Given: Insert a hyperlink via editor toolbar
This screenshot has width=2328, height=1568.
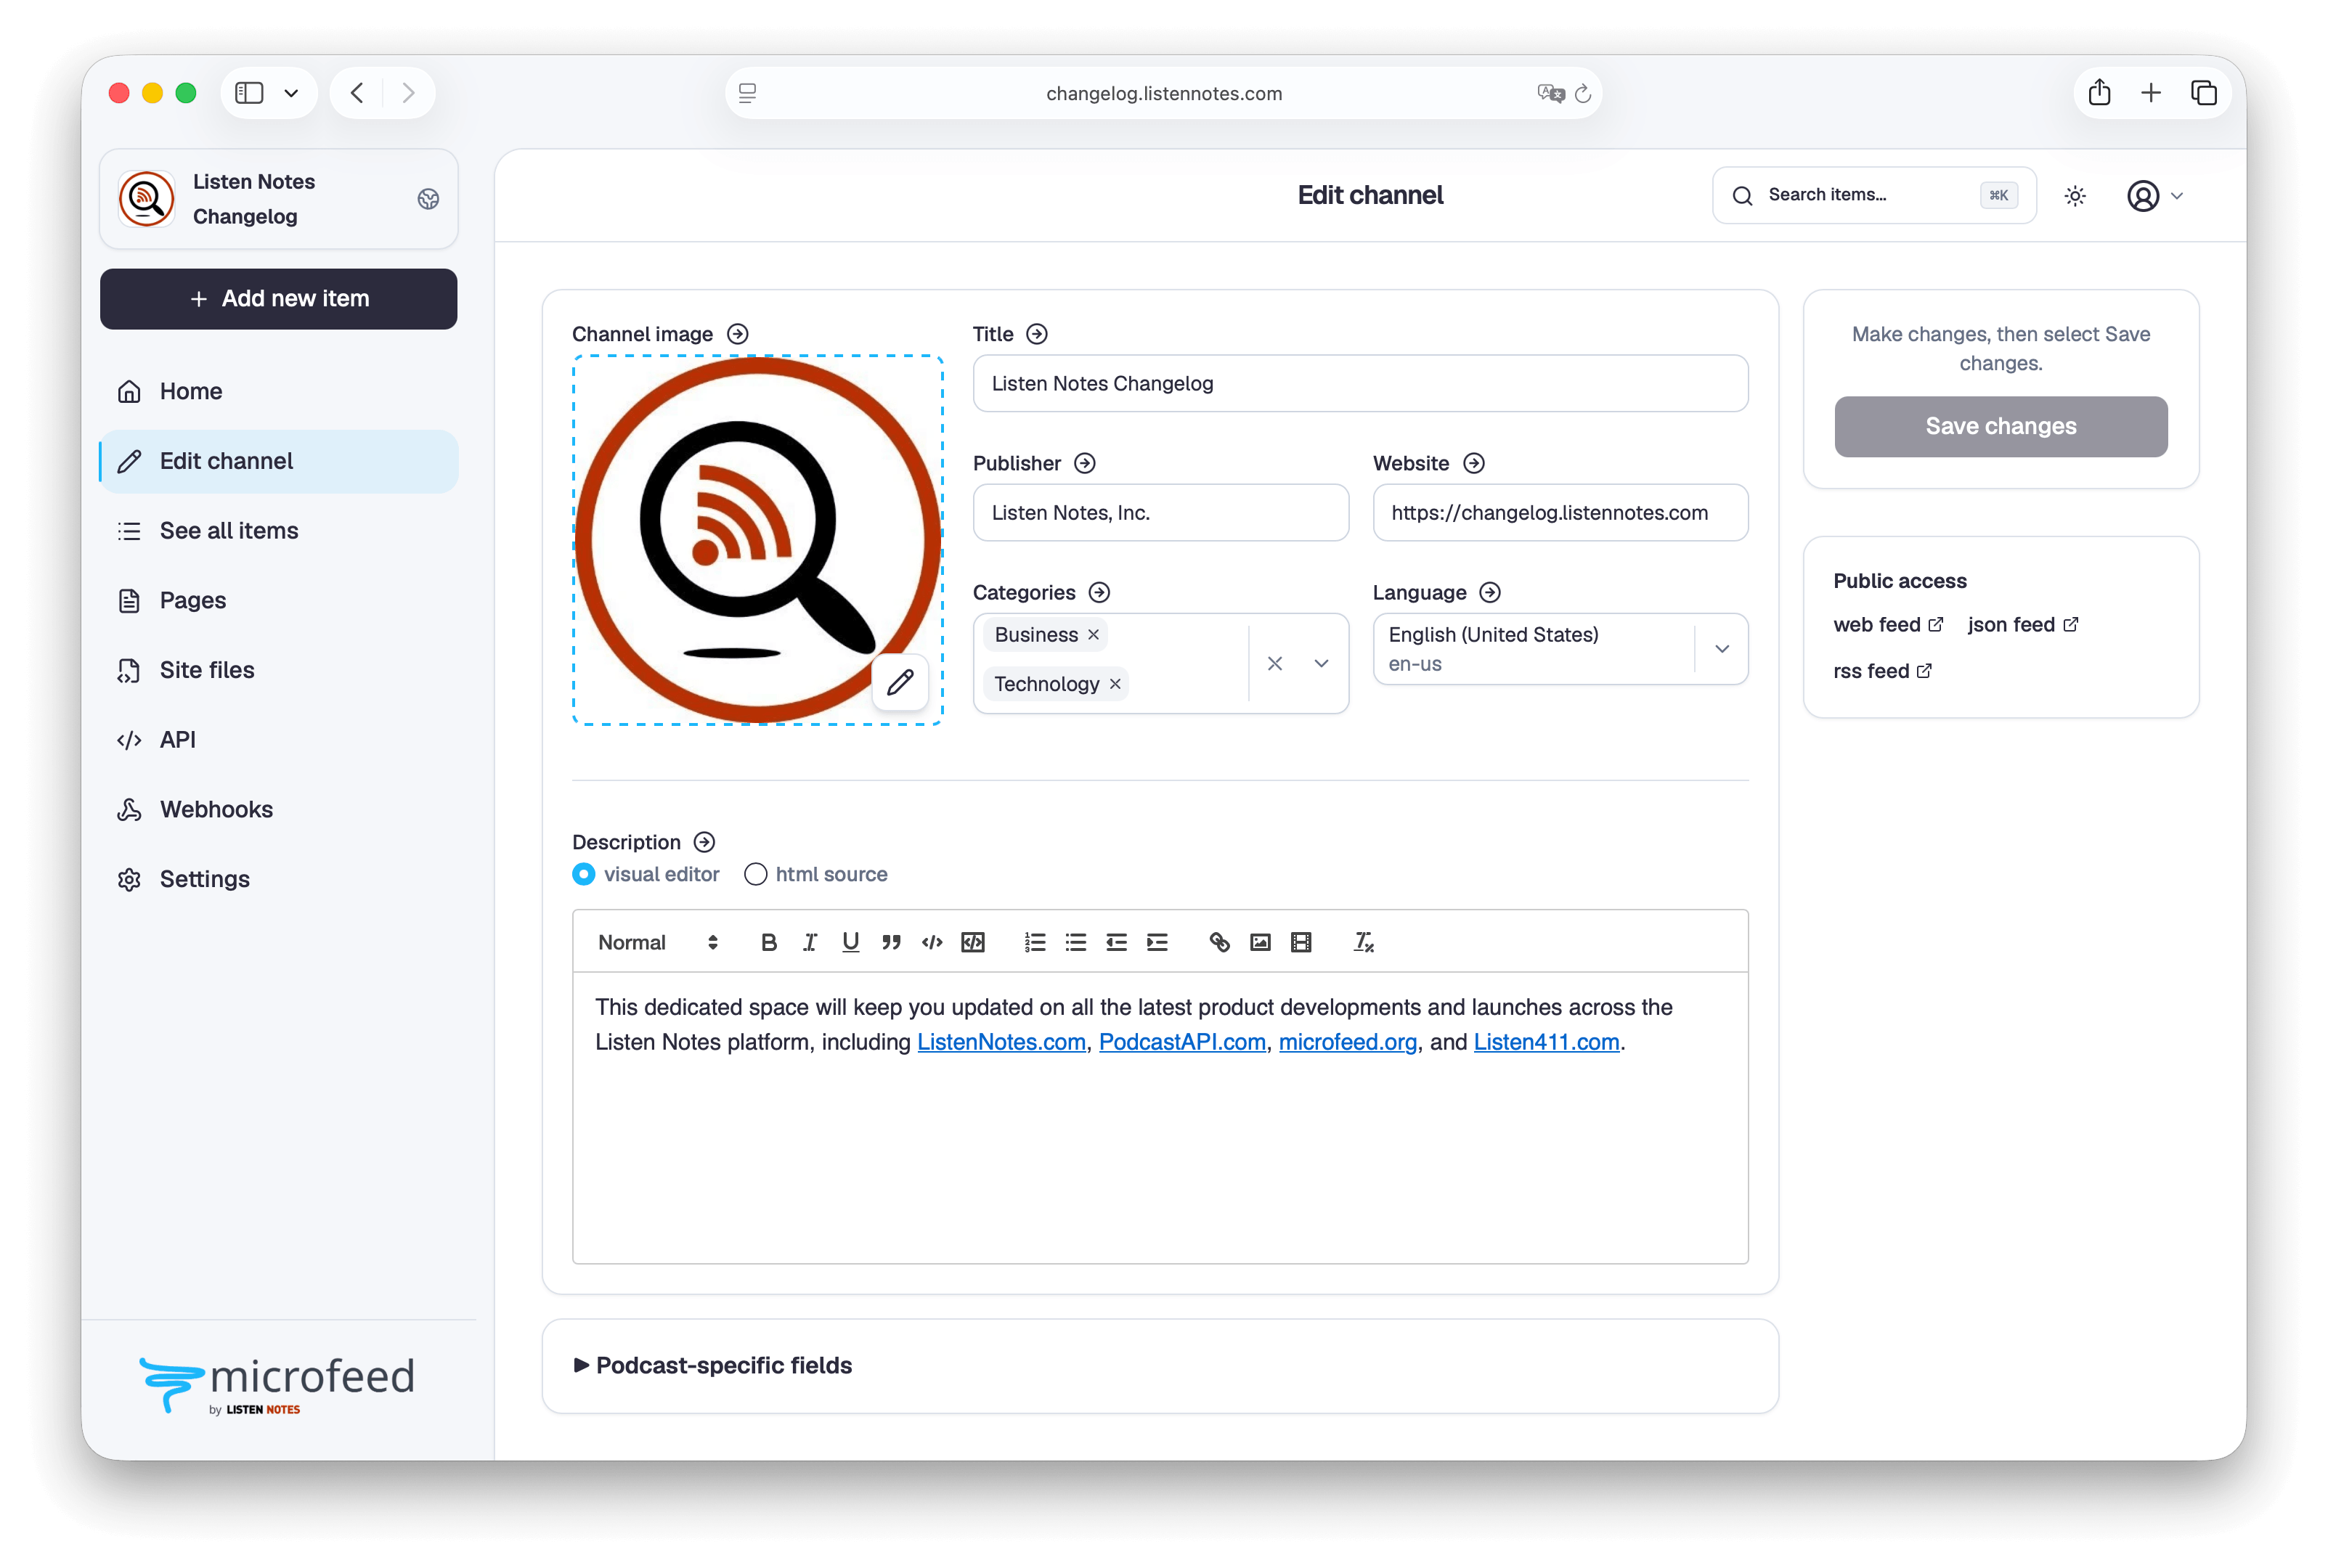Looking at the screenshot, I should 1219,942.
